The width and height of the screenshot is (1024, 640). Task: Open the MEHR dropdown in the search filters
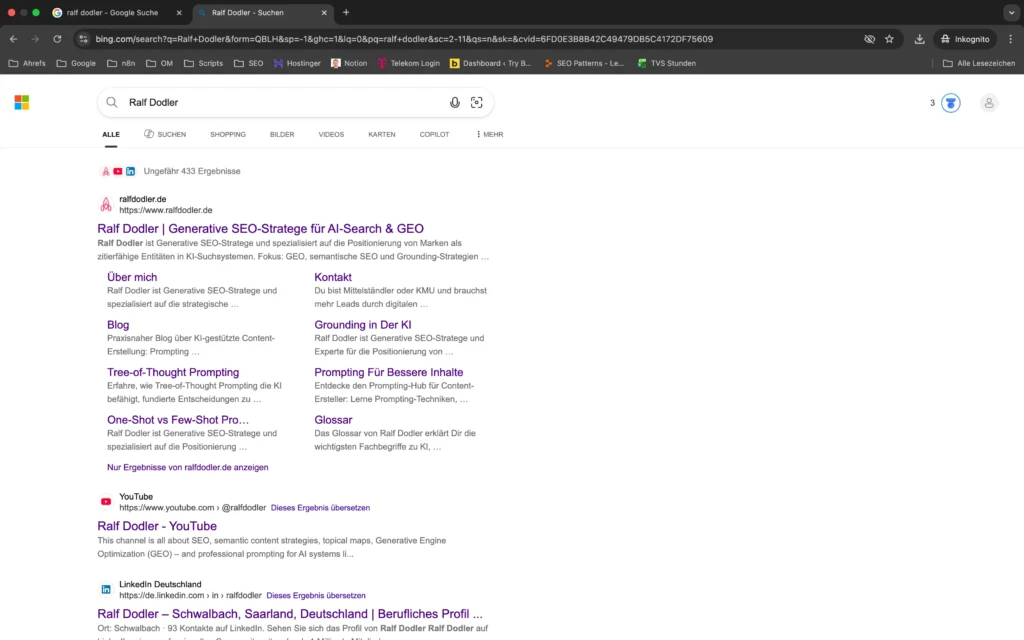(x=489, y=133)
